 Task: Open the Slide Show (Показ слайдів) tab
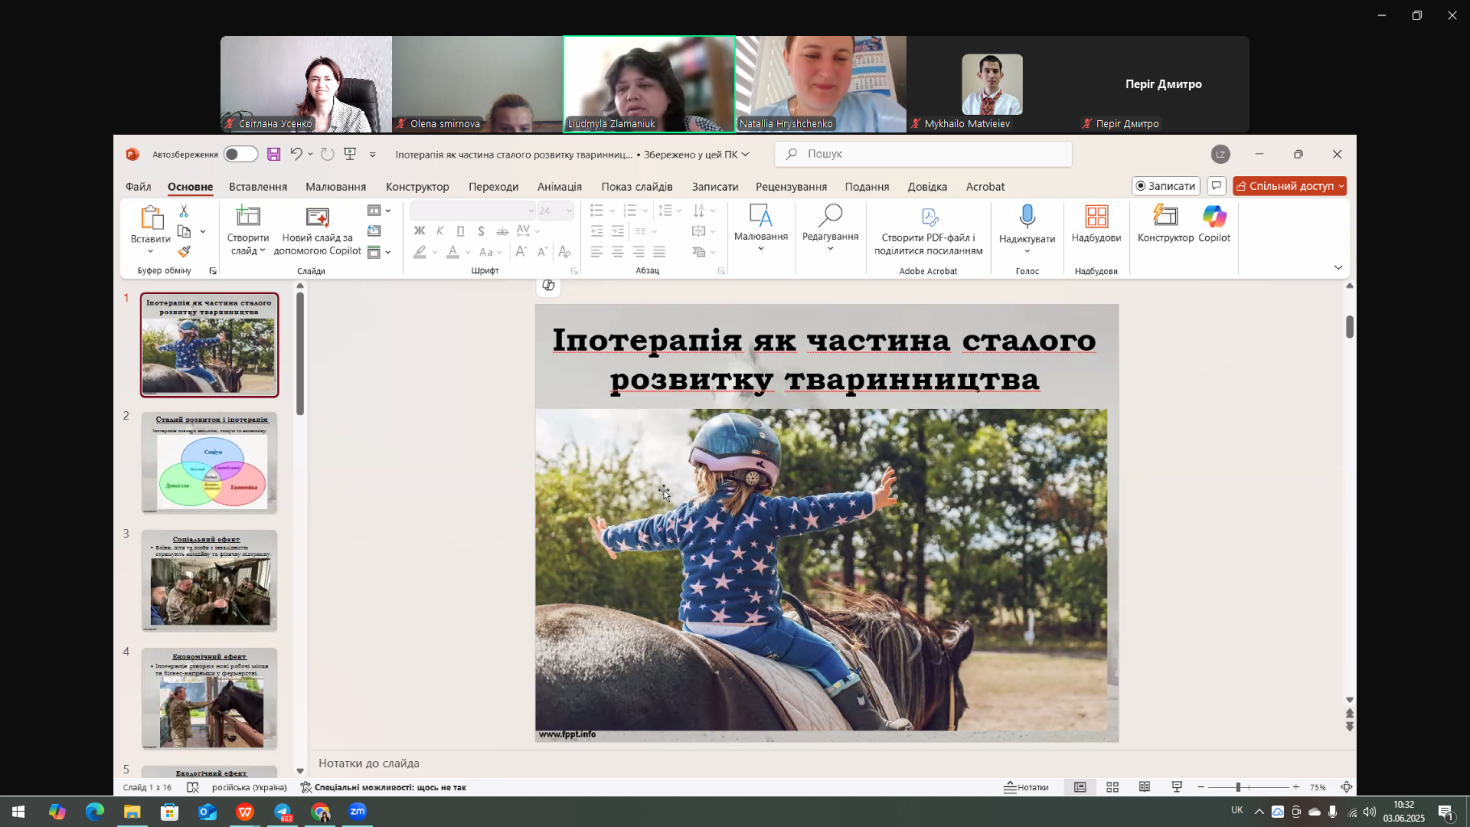tap(636, 187)
